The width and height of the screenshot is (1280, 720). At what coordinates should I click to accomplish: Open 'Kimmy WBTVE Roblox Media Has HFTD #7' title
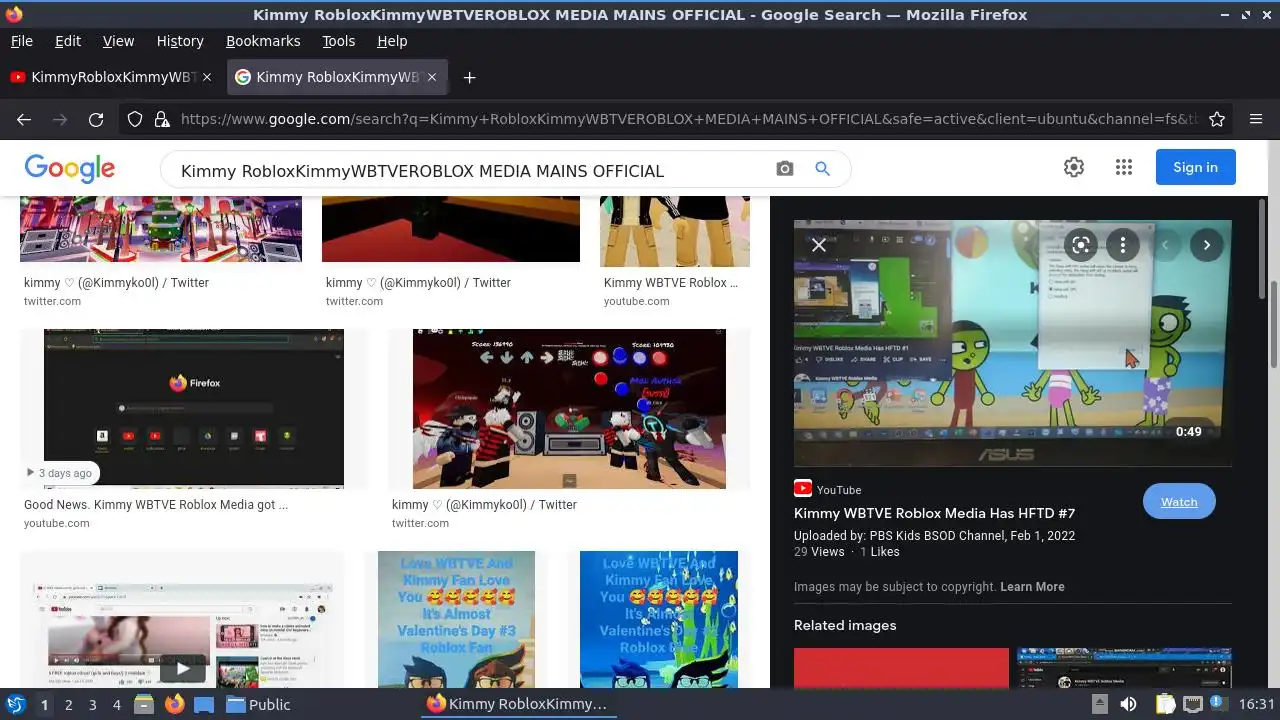pos(934,513)
